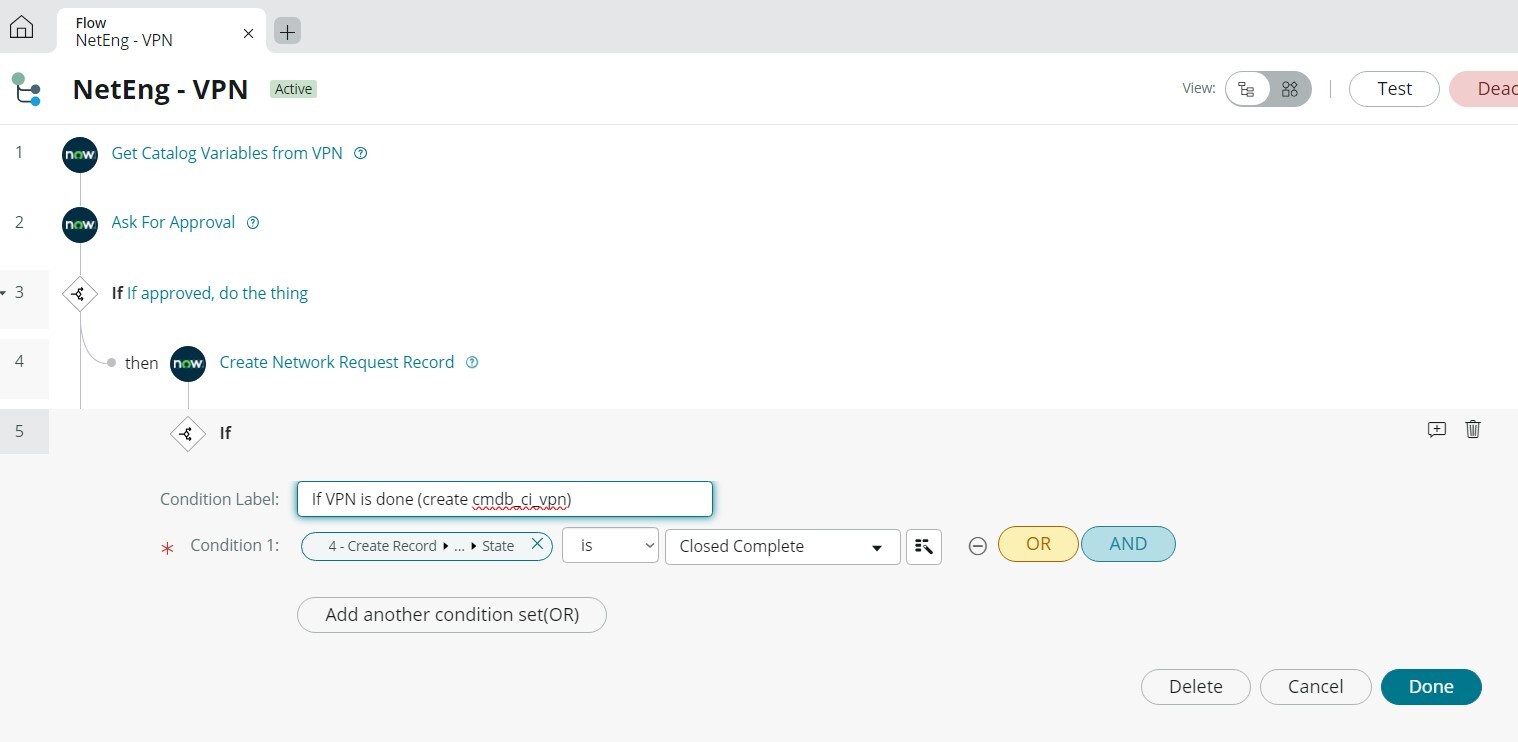This screenshot has height=742, width=1518.
Task: Show help for Create Network Request Record
Action: 472,363
